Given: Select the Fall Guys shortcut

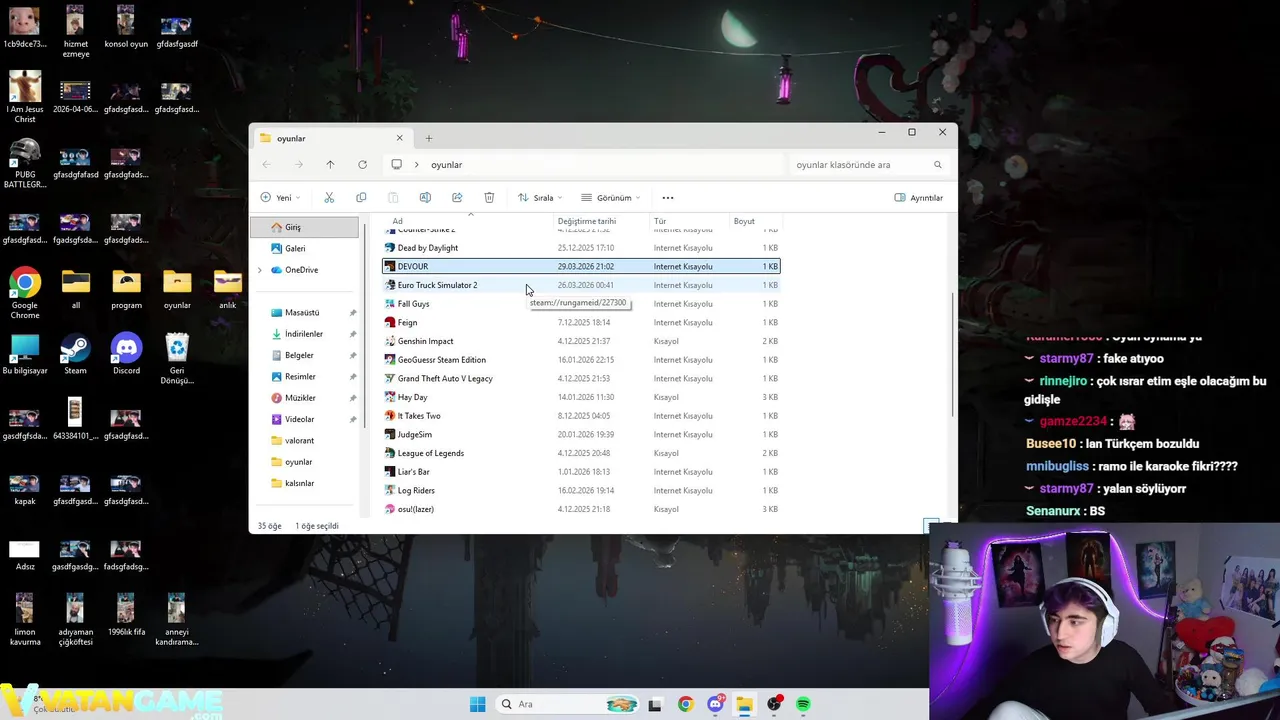Looking at the screenshot, I should pyautogui.click(x=581, y=304).
